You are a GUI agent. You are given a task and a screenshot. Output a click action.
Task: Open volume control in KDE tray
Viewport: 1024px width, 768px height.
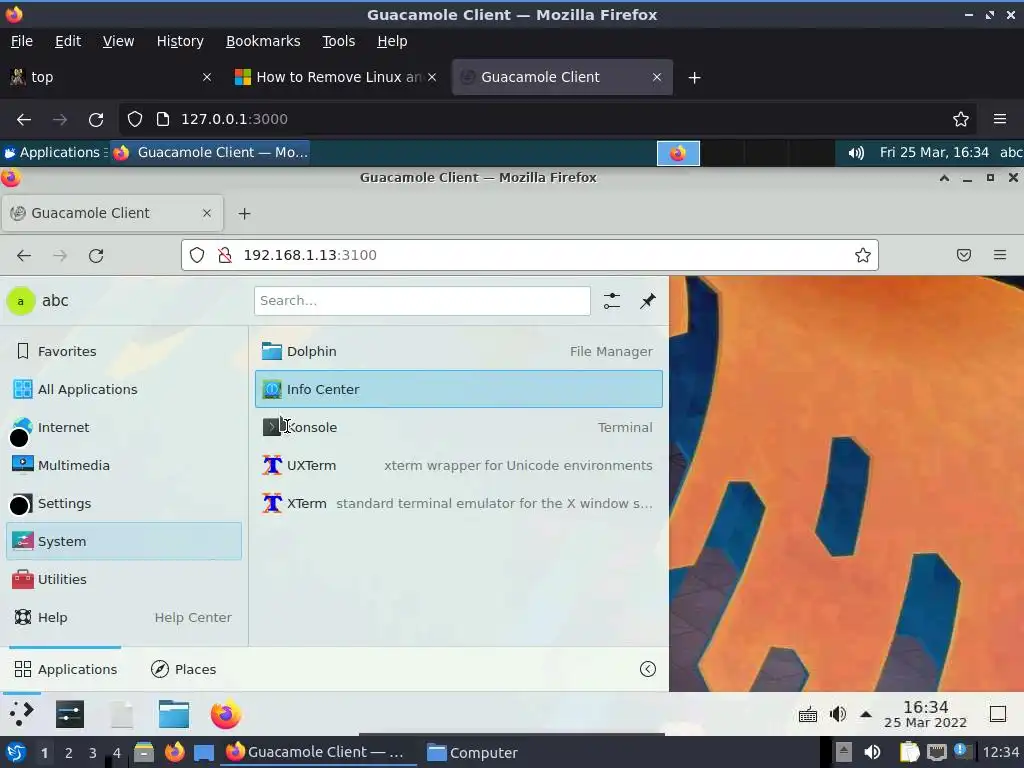(838, 714)
